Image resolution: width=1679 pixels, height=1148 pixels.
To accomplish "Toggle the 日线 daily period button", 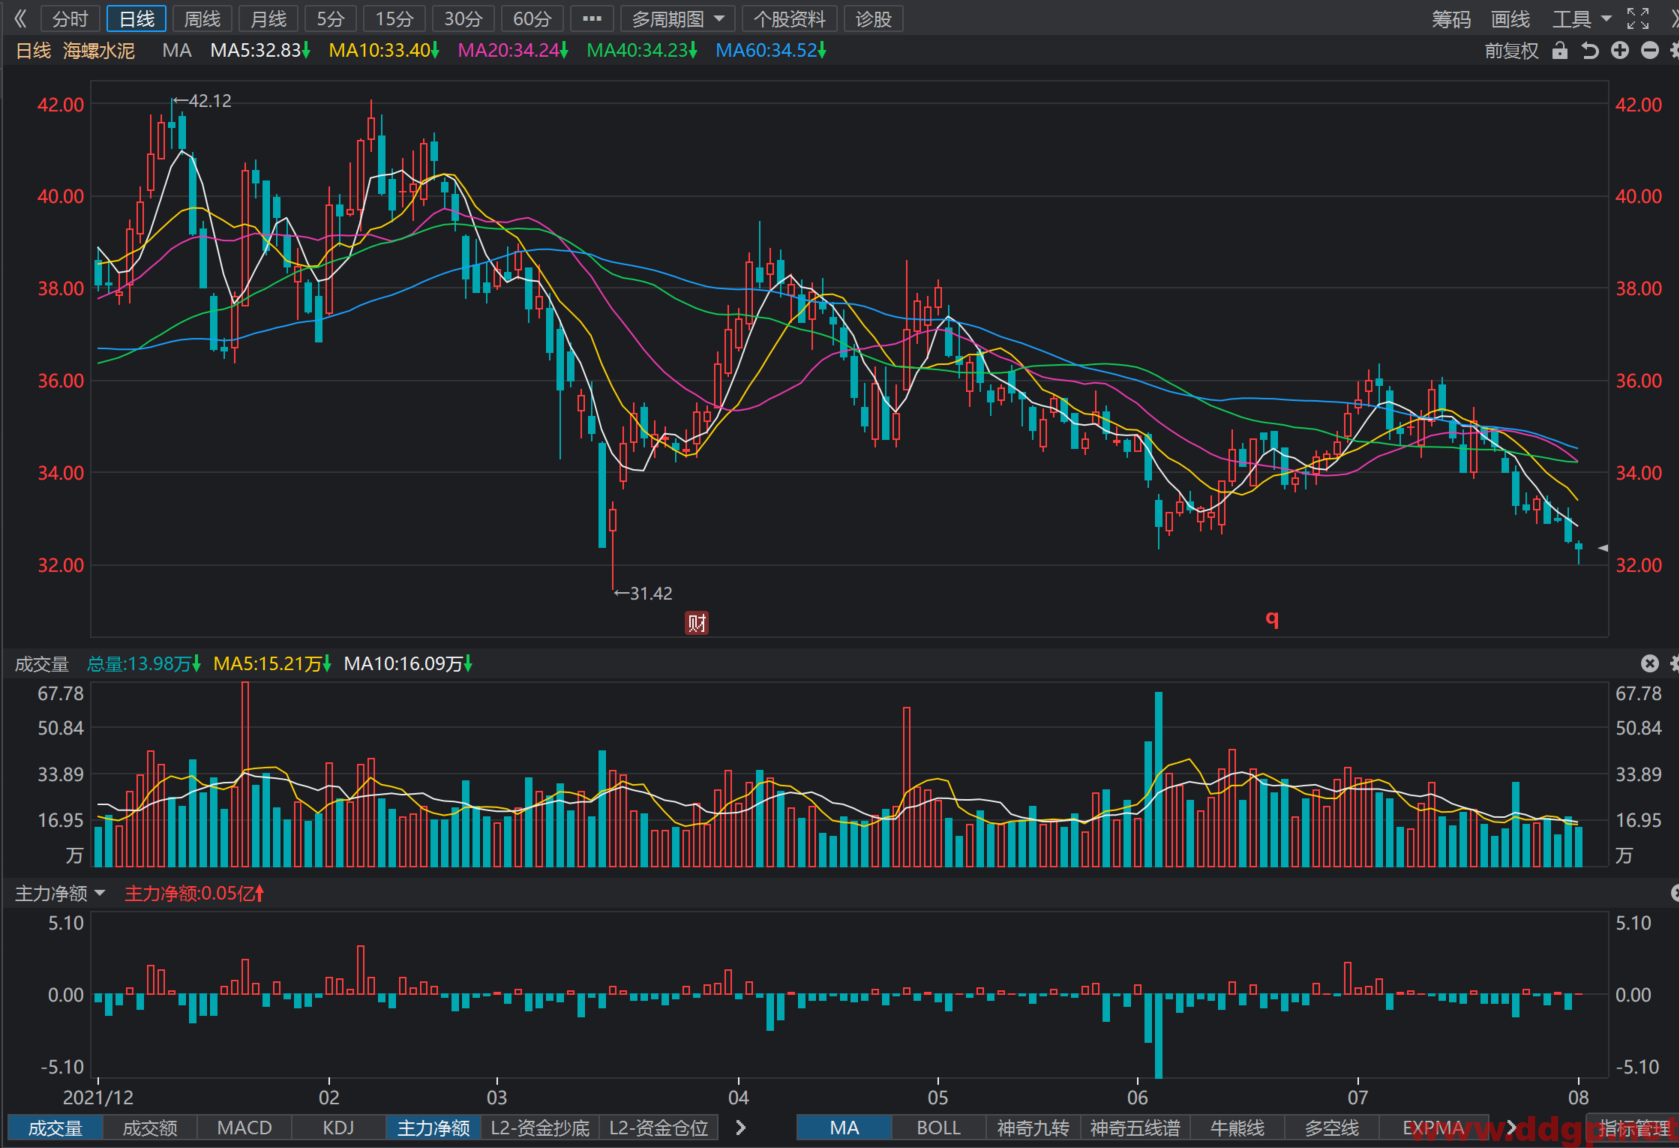I will pyautogui.click(x=137, y=19).
